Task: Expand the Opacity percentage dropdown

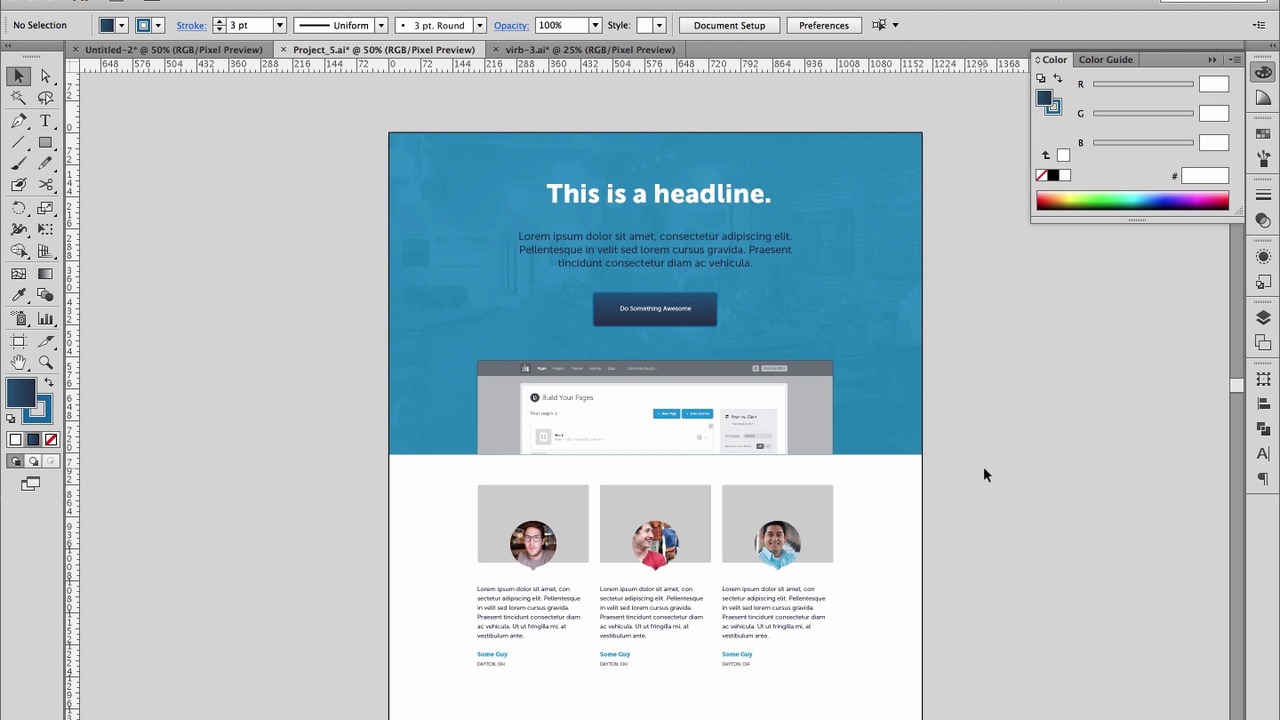Action: tap(595, 25)
